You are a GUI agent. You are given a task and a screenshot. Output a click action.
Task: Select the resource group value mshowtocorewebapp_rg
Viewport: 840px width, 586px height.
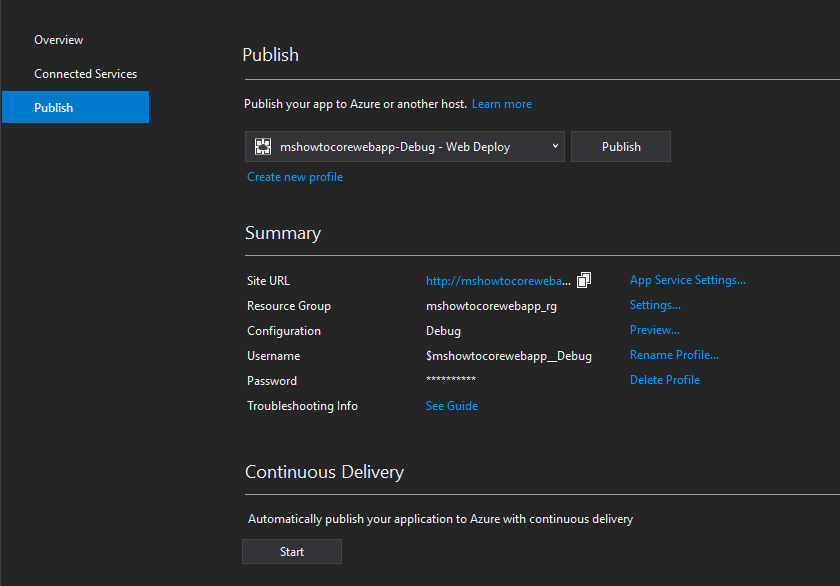pos(491,306)
